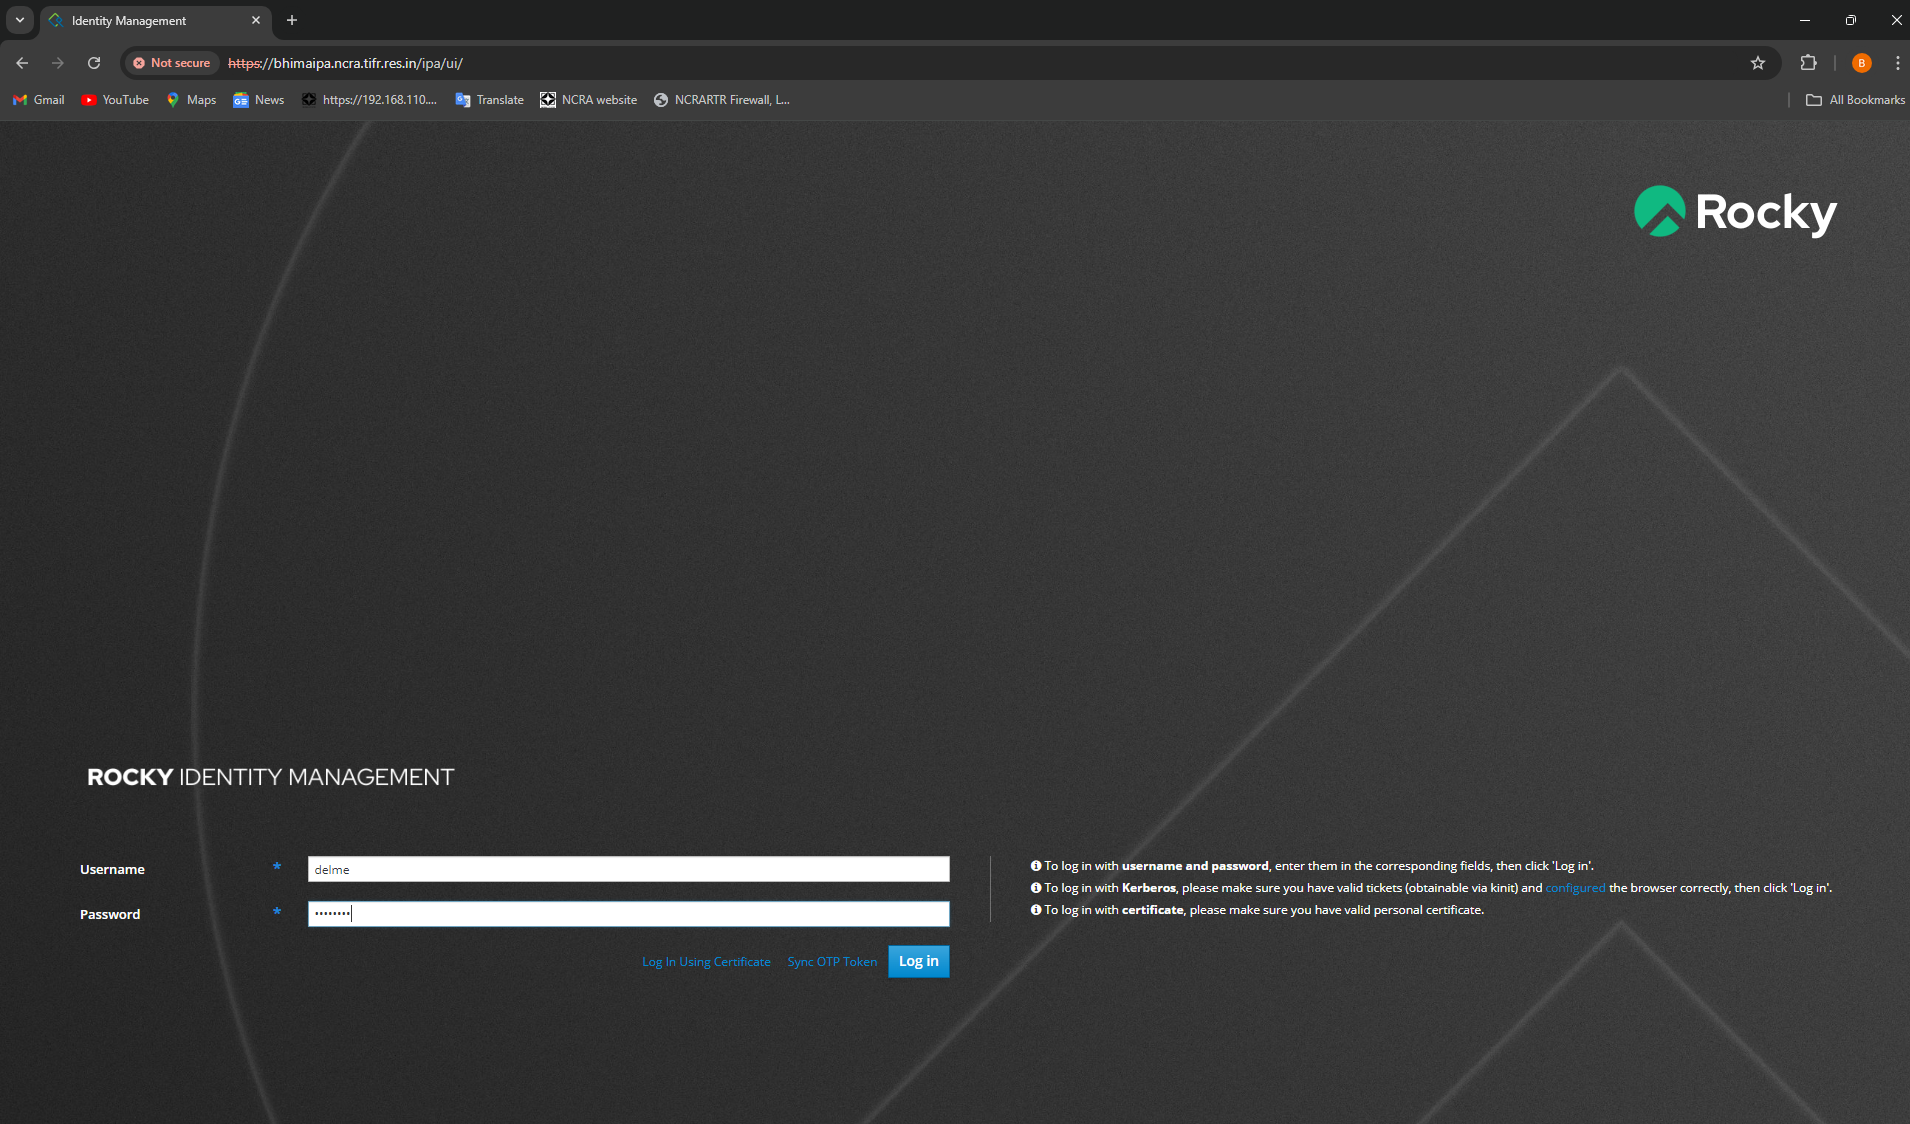
Task: Open the All Bookmarks folder
Action: [x=1855, y=100]
